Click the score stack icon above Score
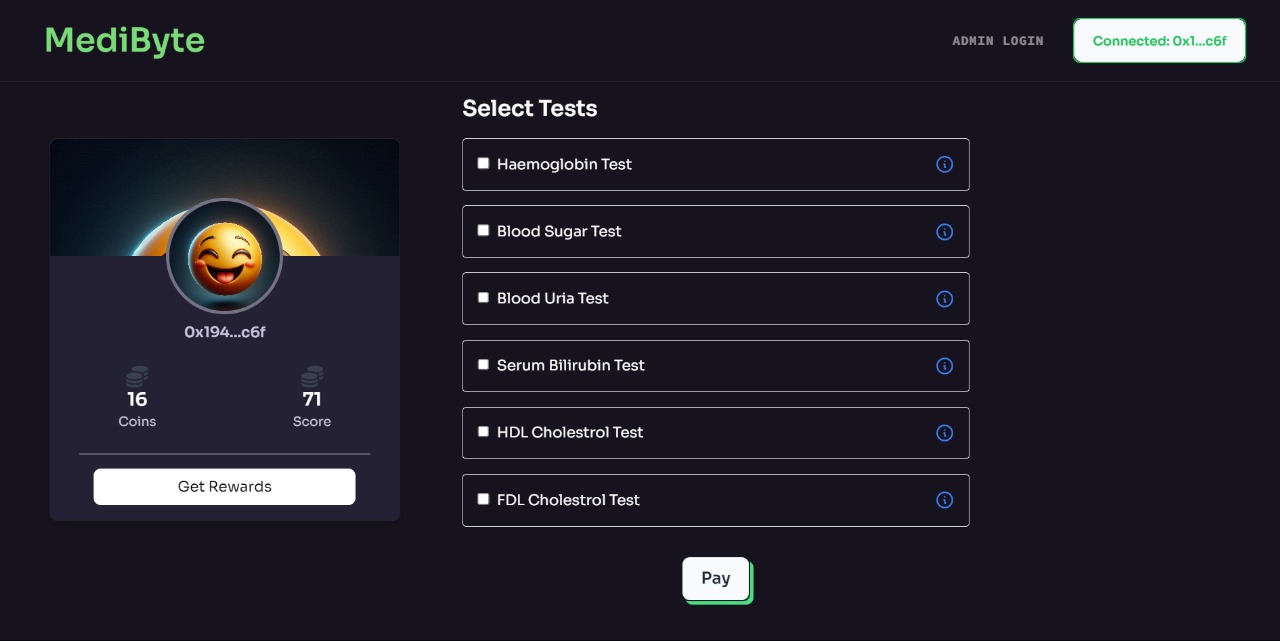The image size is (1280, 641). pyautogui.click(x=312, y=377)
